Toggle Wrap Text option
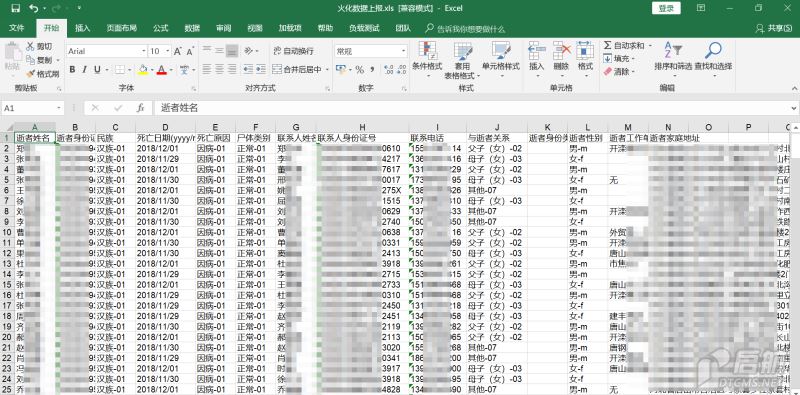This screenshot has width=800, height=395. tap(293, 51)
